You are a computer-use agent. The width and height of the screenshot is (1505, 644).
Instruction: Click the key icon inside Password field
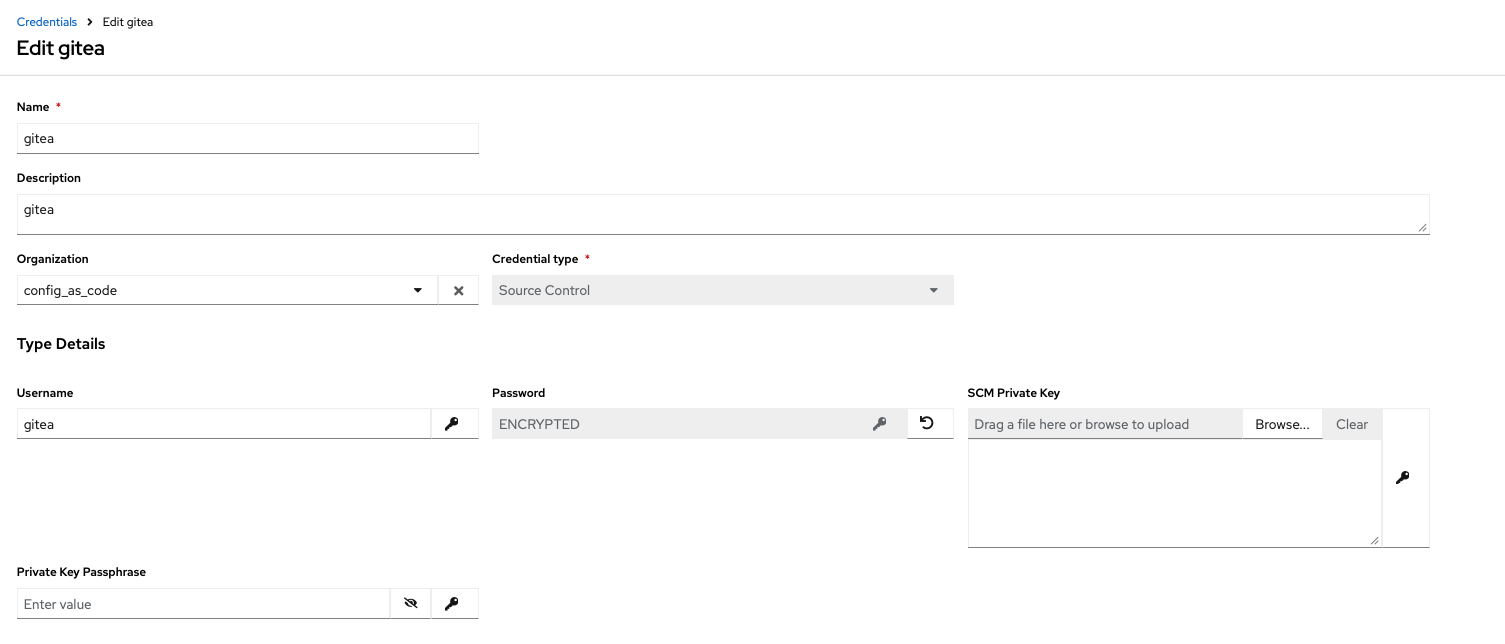[x=879, y=424]
